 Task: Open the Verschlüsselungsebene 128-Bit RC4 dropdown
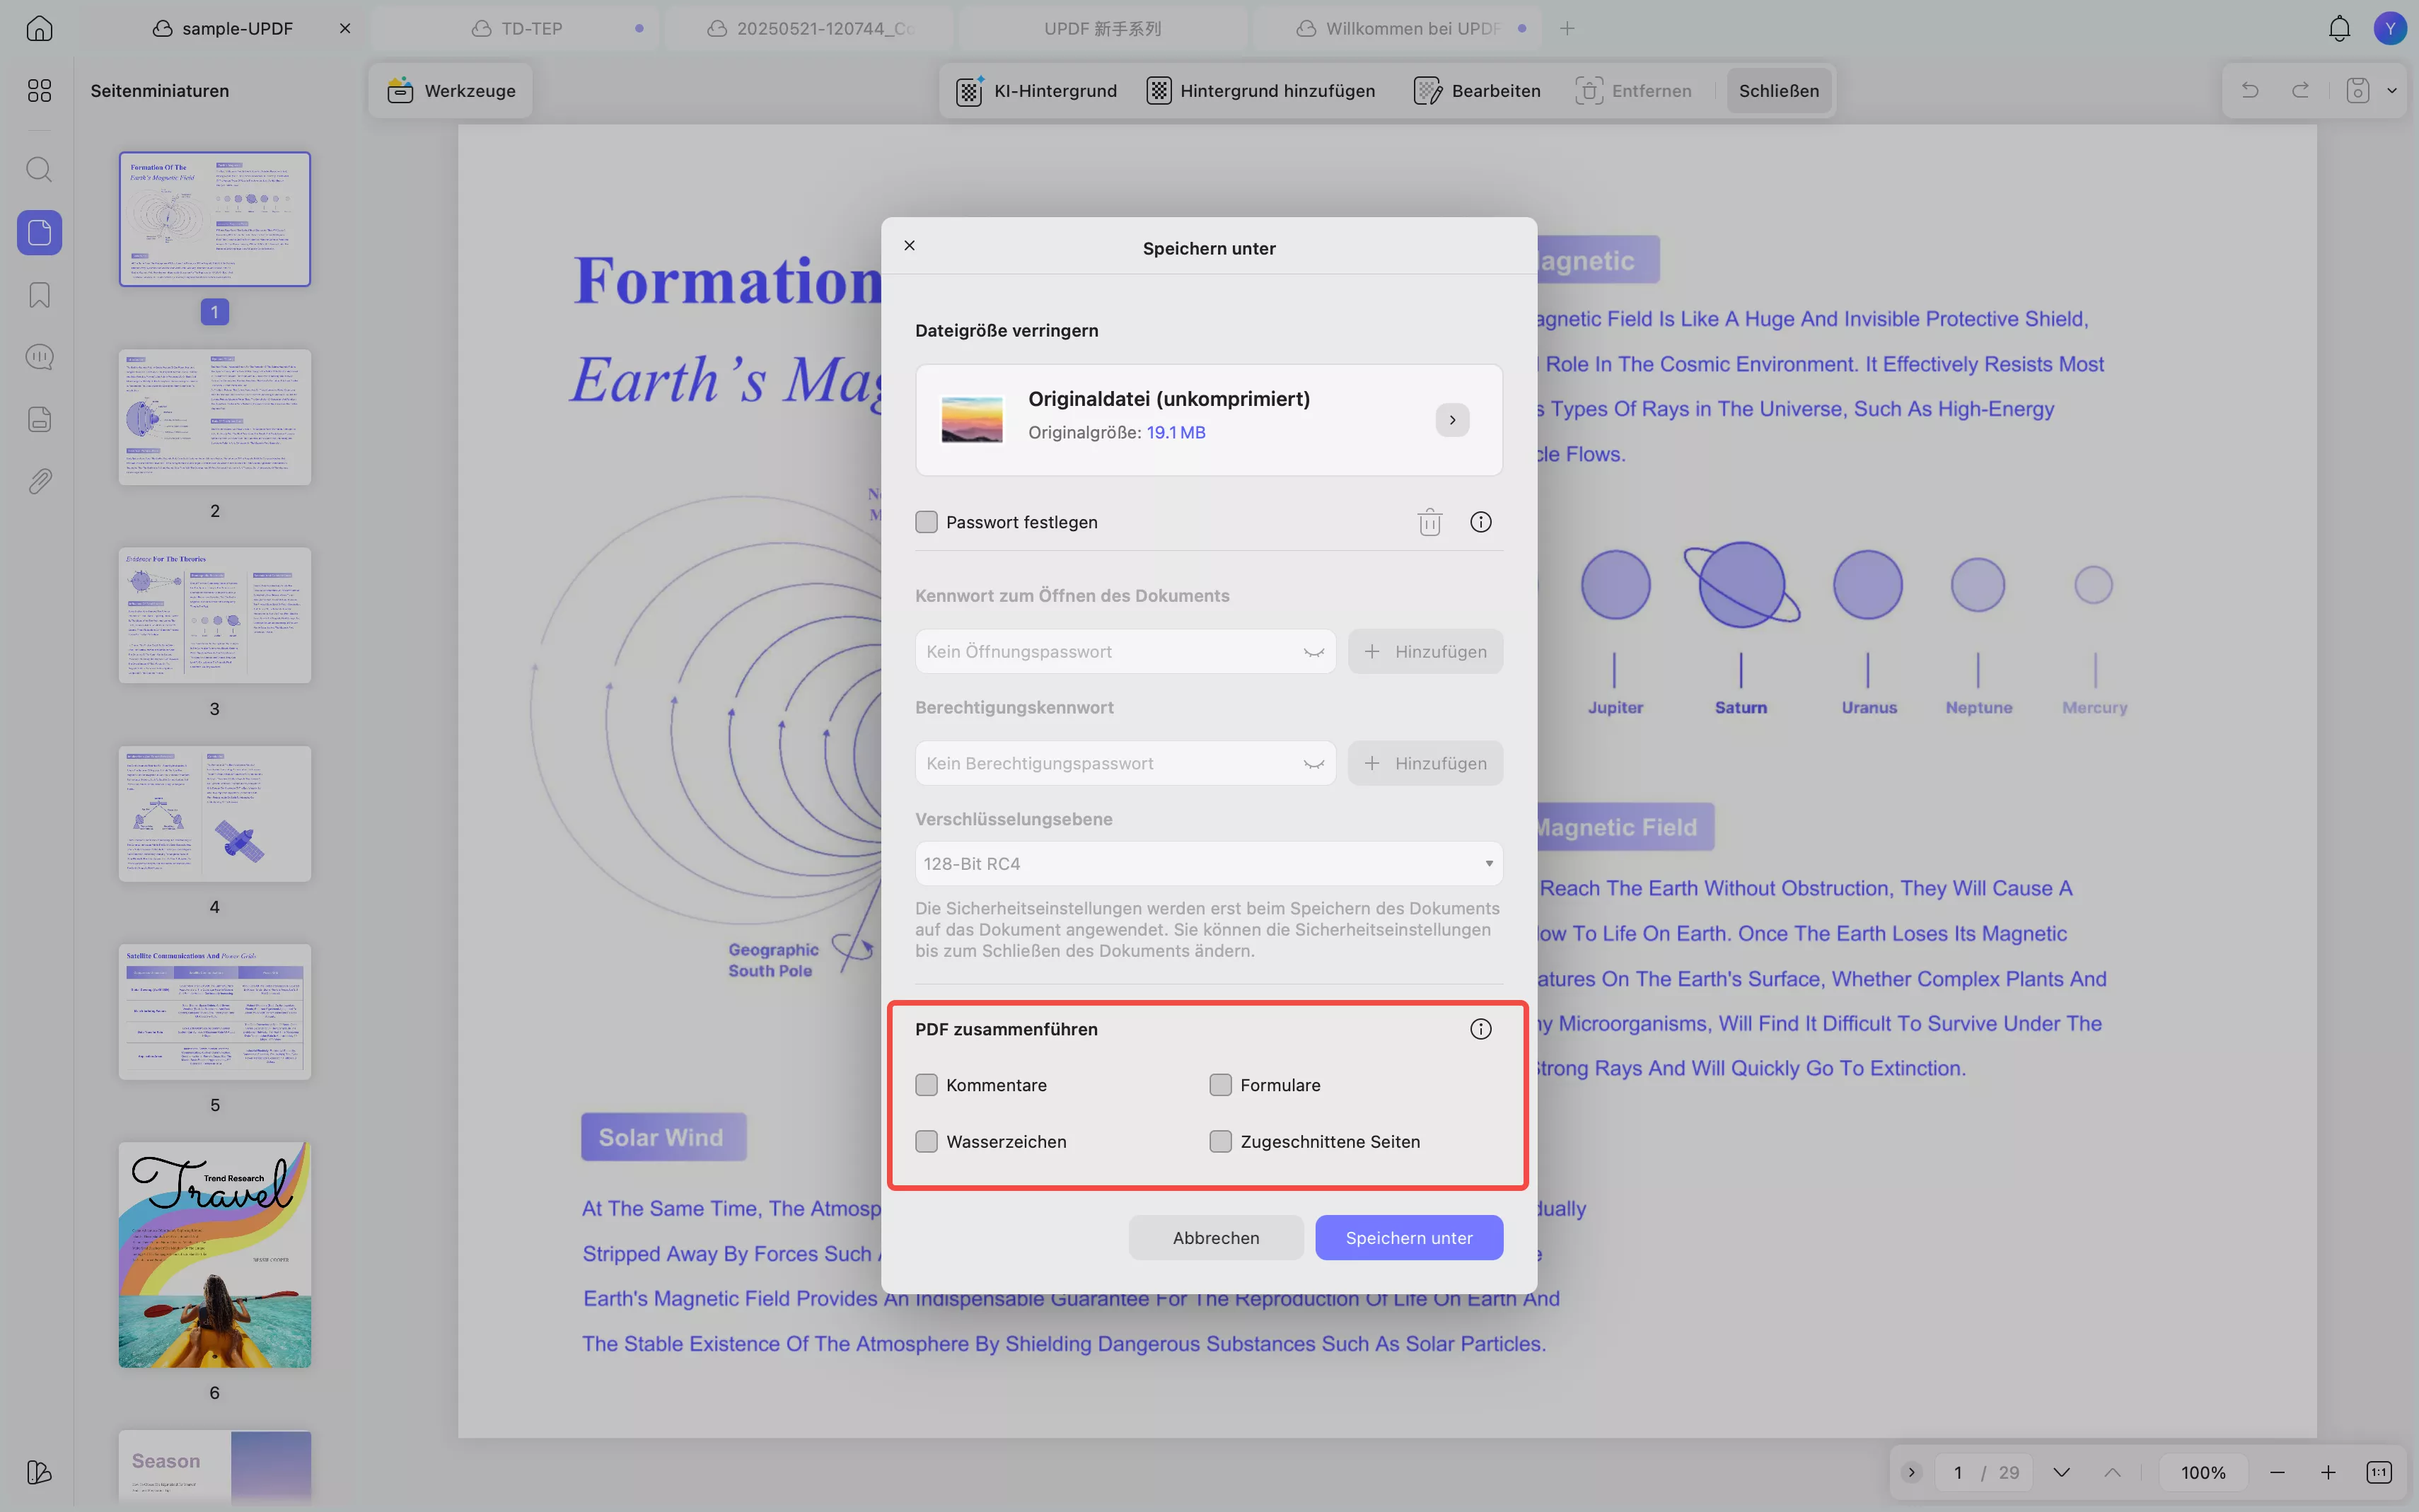coord(1208,863)
